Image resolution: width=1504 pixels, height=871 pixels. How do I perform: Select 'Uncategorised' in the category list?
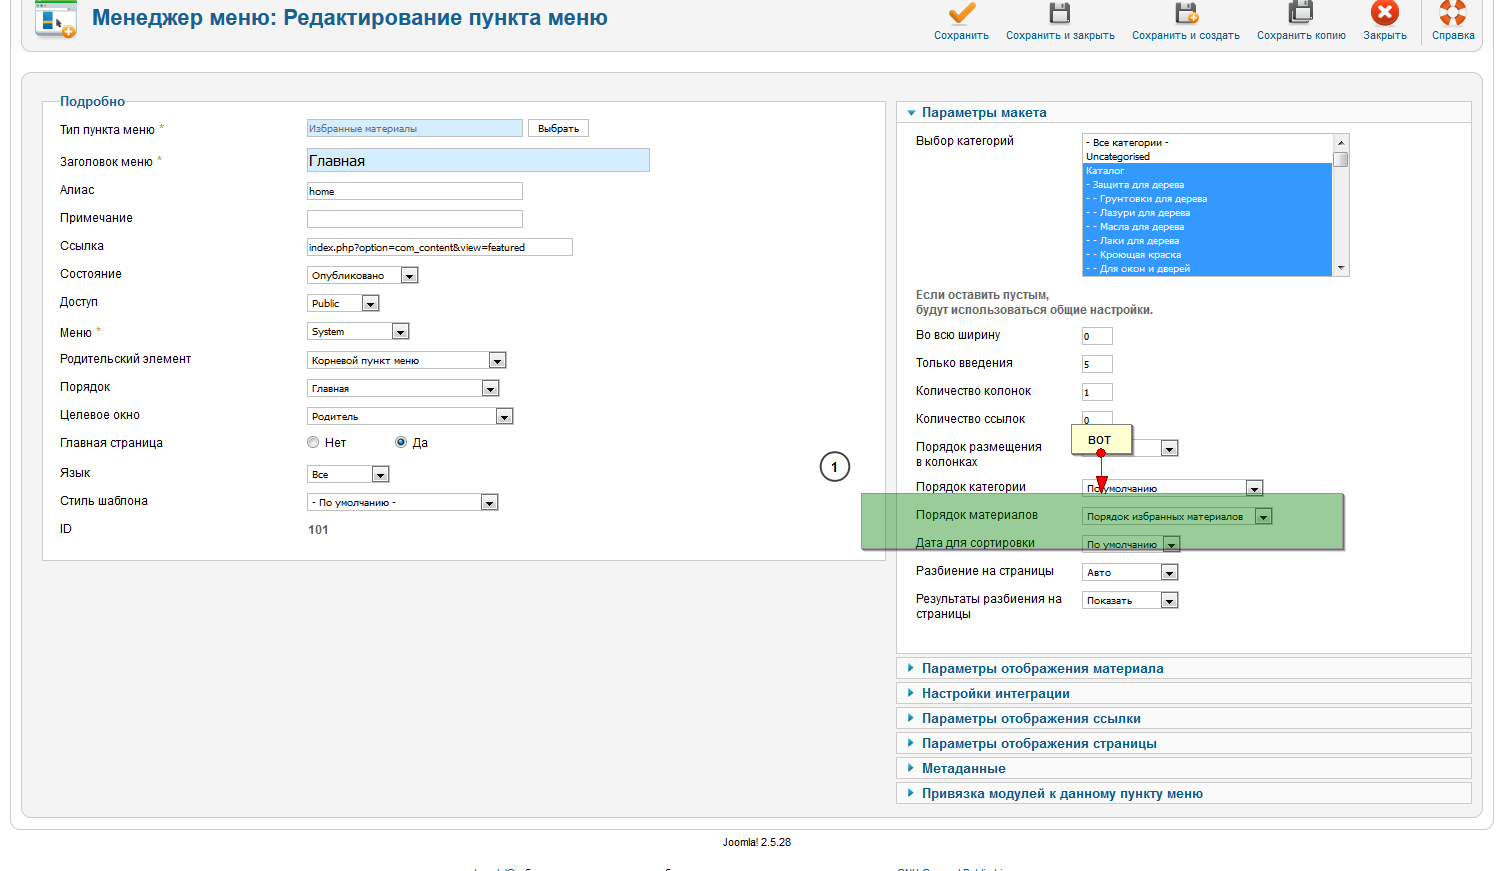[1208, 156]
